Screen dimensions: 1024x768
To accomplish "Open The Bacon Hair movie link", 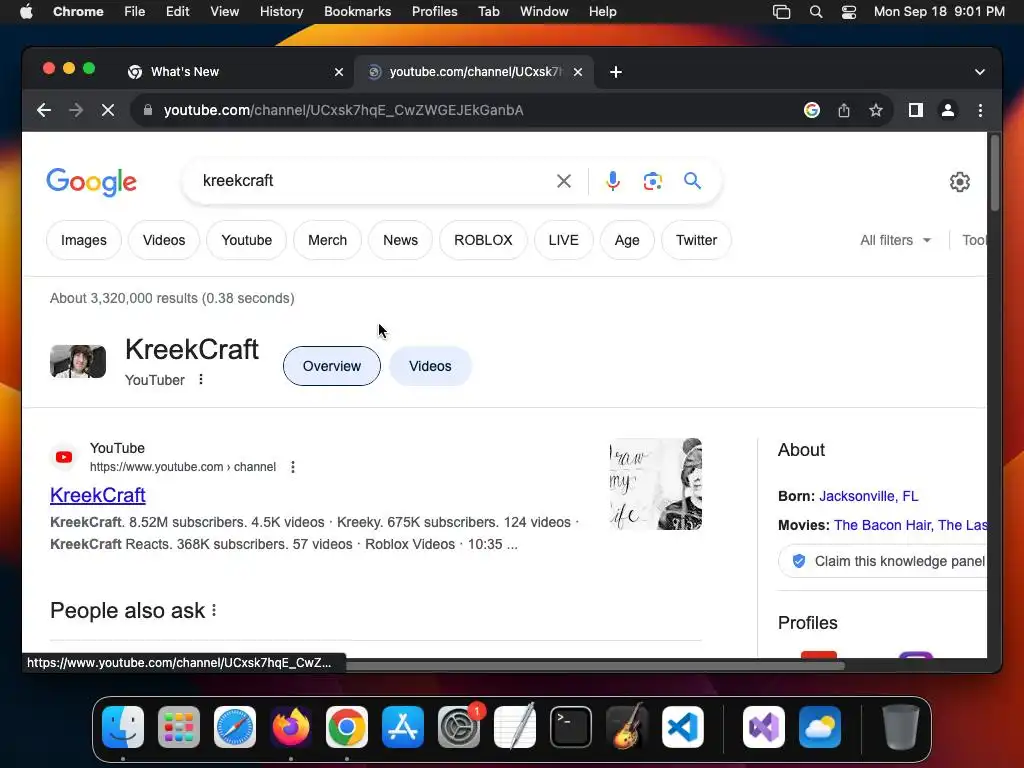I will [x=884, y=525].
